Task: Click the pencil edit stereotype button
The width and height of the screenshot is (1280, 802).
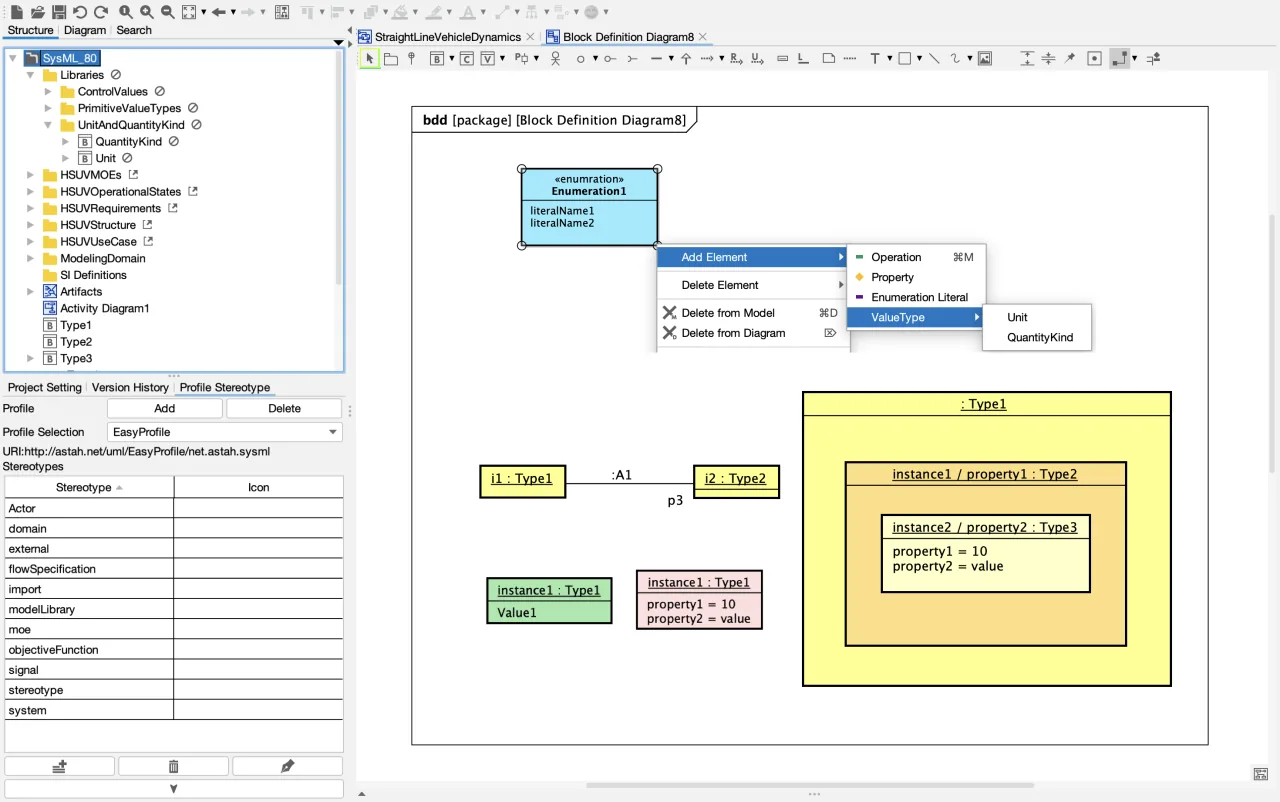Action: (x=287, y=766)
